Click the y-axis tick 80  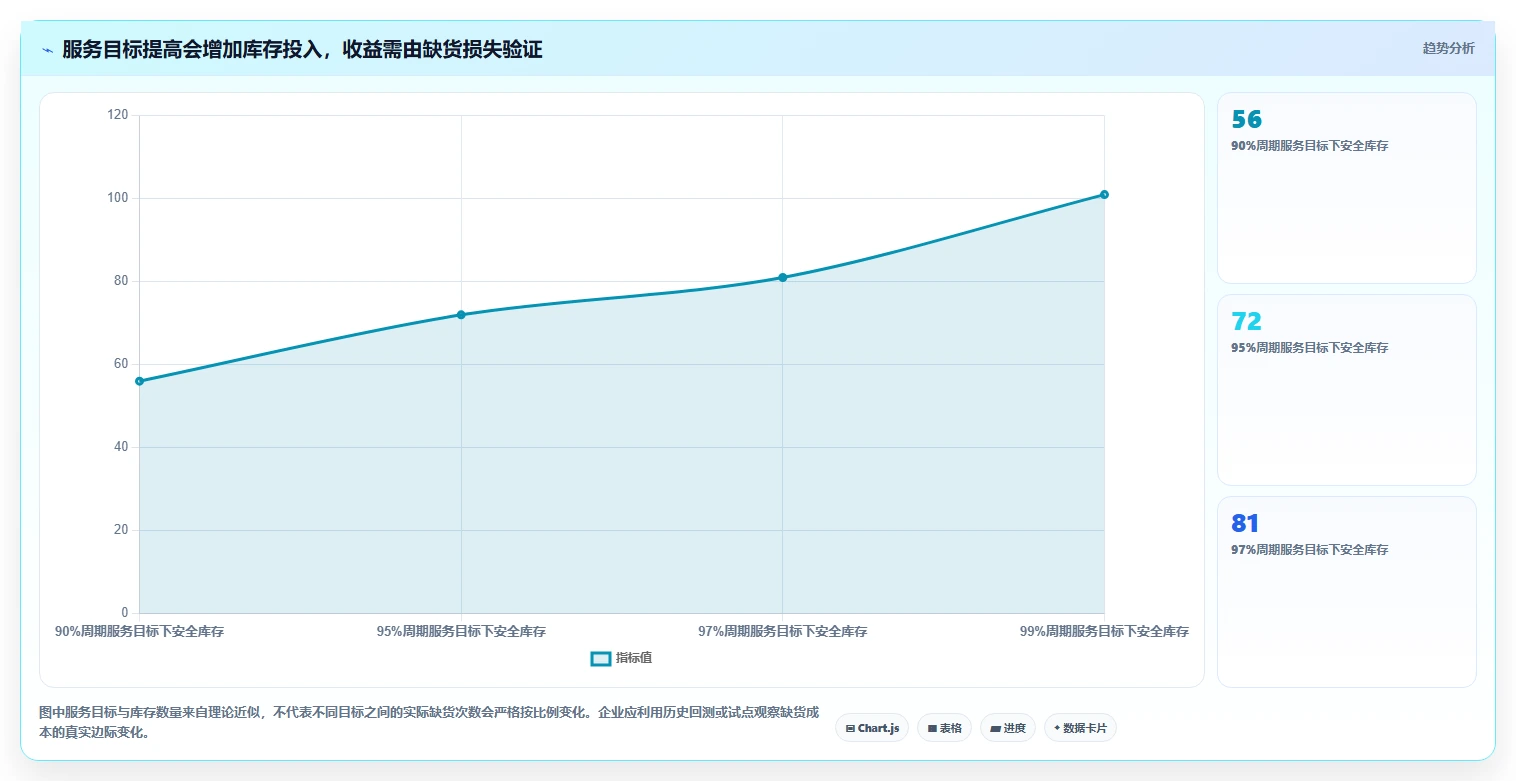click(121, 281)
